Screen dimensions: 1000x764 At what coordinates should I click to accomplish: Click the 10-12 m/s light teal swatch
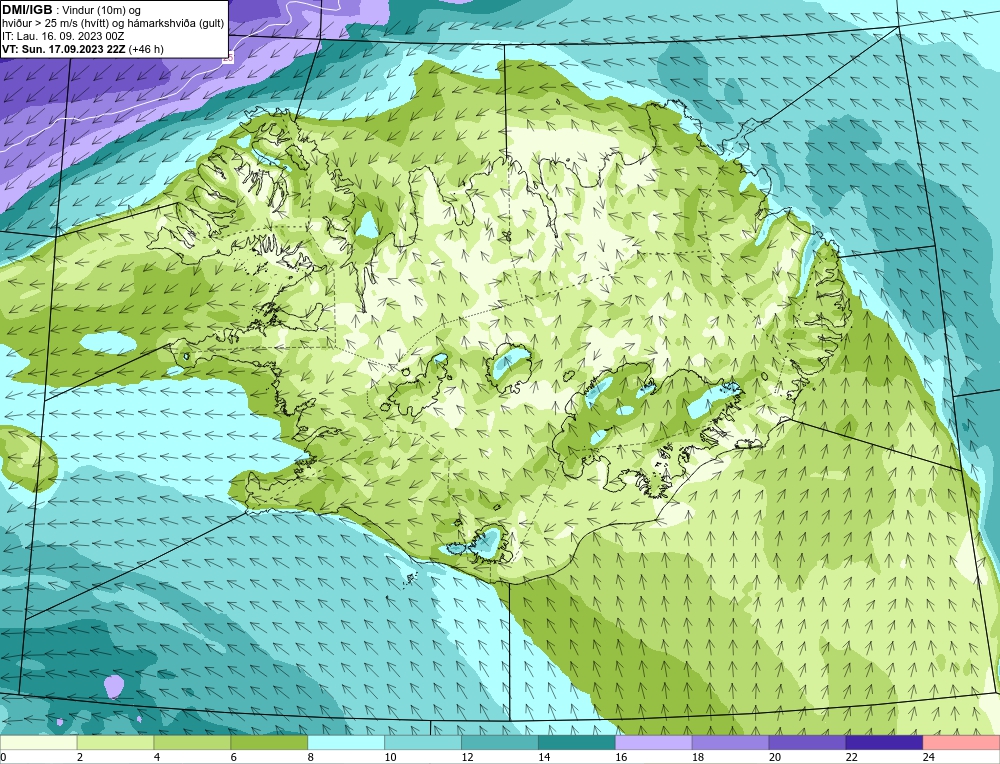(x=423, y=743)
